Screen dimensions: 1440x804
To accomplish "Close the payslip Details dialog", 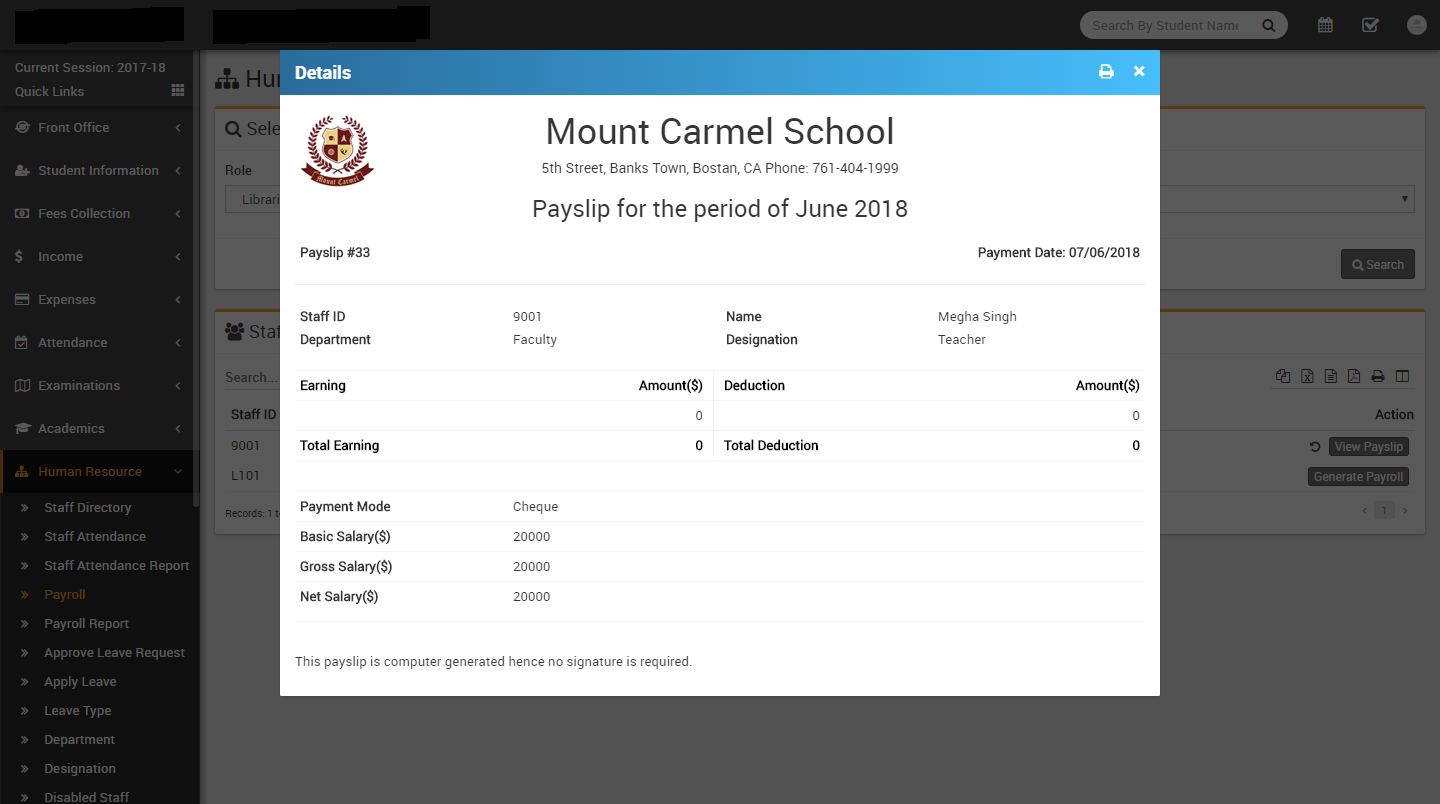I will pos(1139,72).
